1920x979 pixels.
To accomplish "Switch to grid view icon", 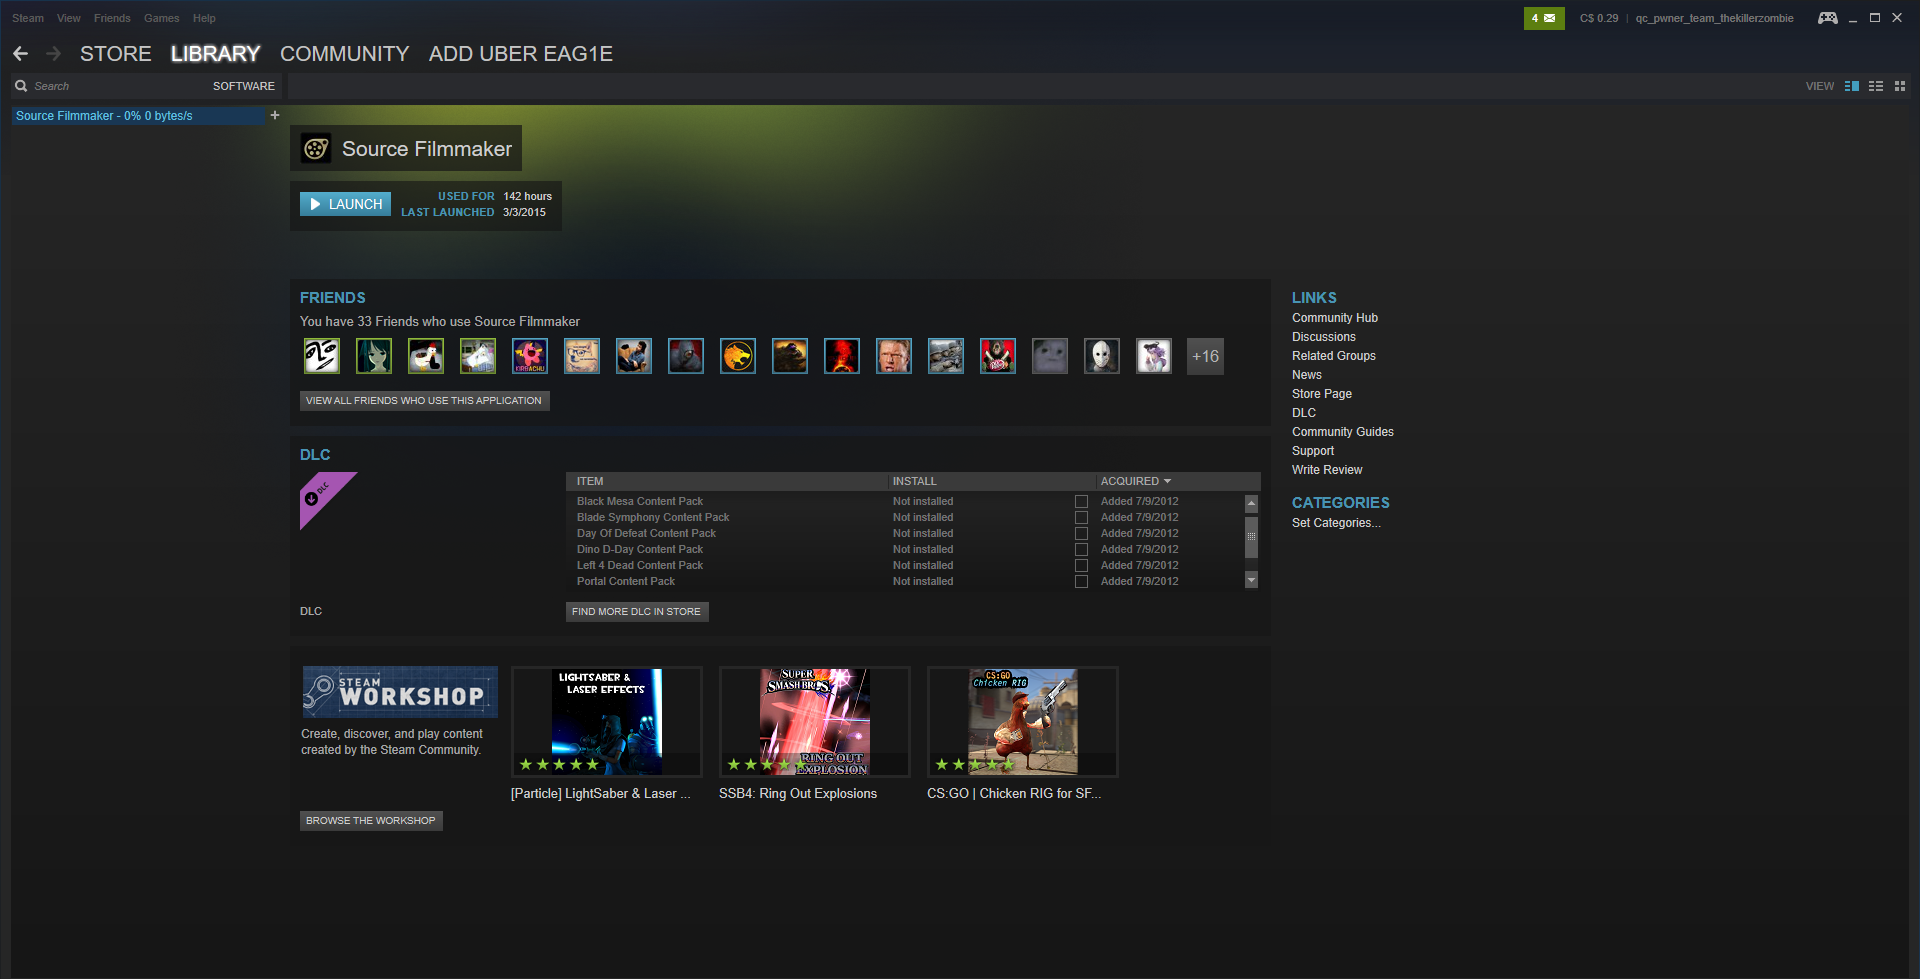I will click(x=1900, y=86).
